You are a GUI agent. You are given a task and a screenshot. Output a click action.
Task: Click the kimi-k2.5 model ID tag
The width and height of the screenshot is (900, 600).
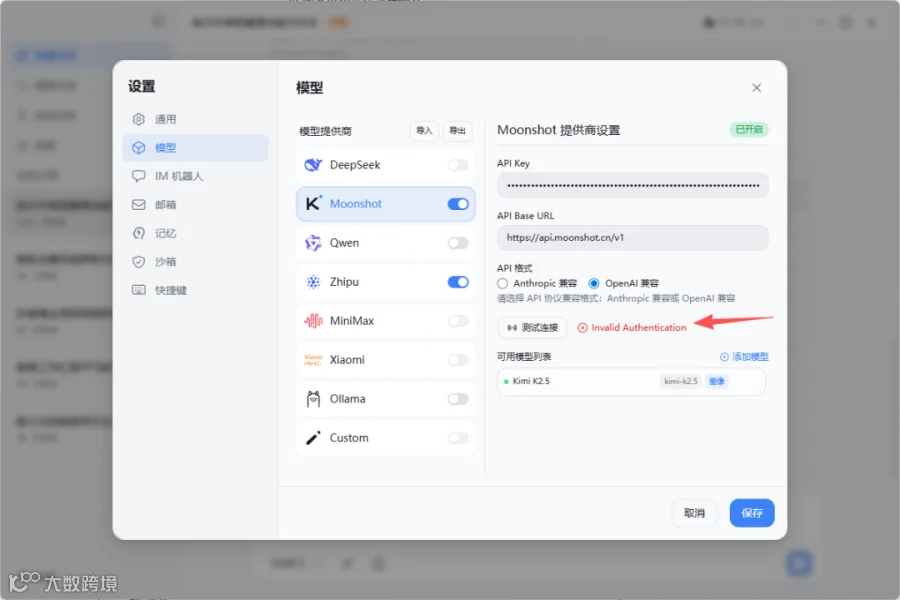pyautogui.click(x=681, y=381)
